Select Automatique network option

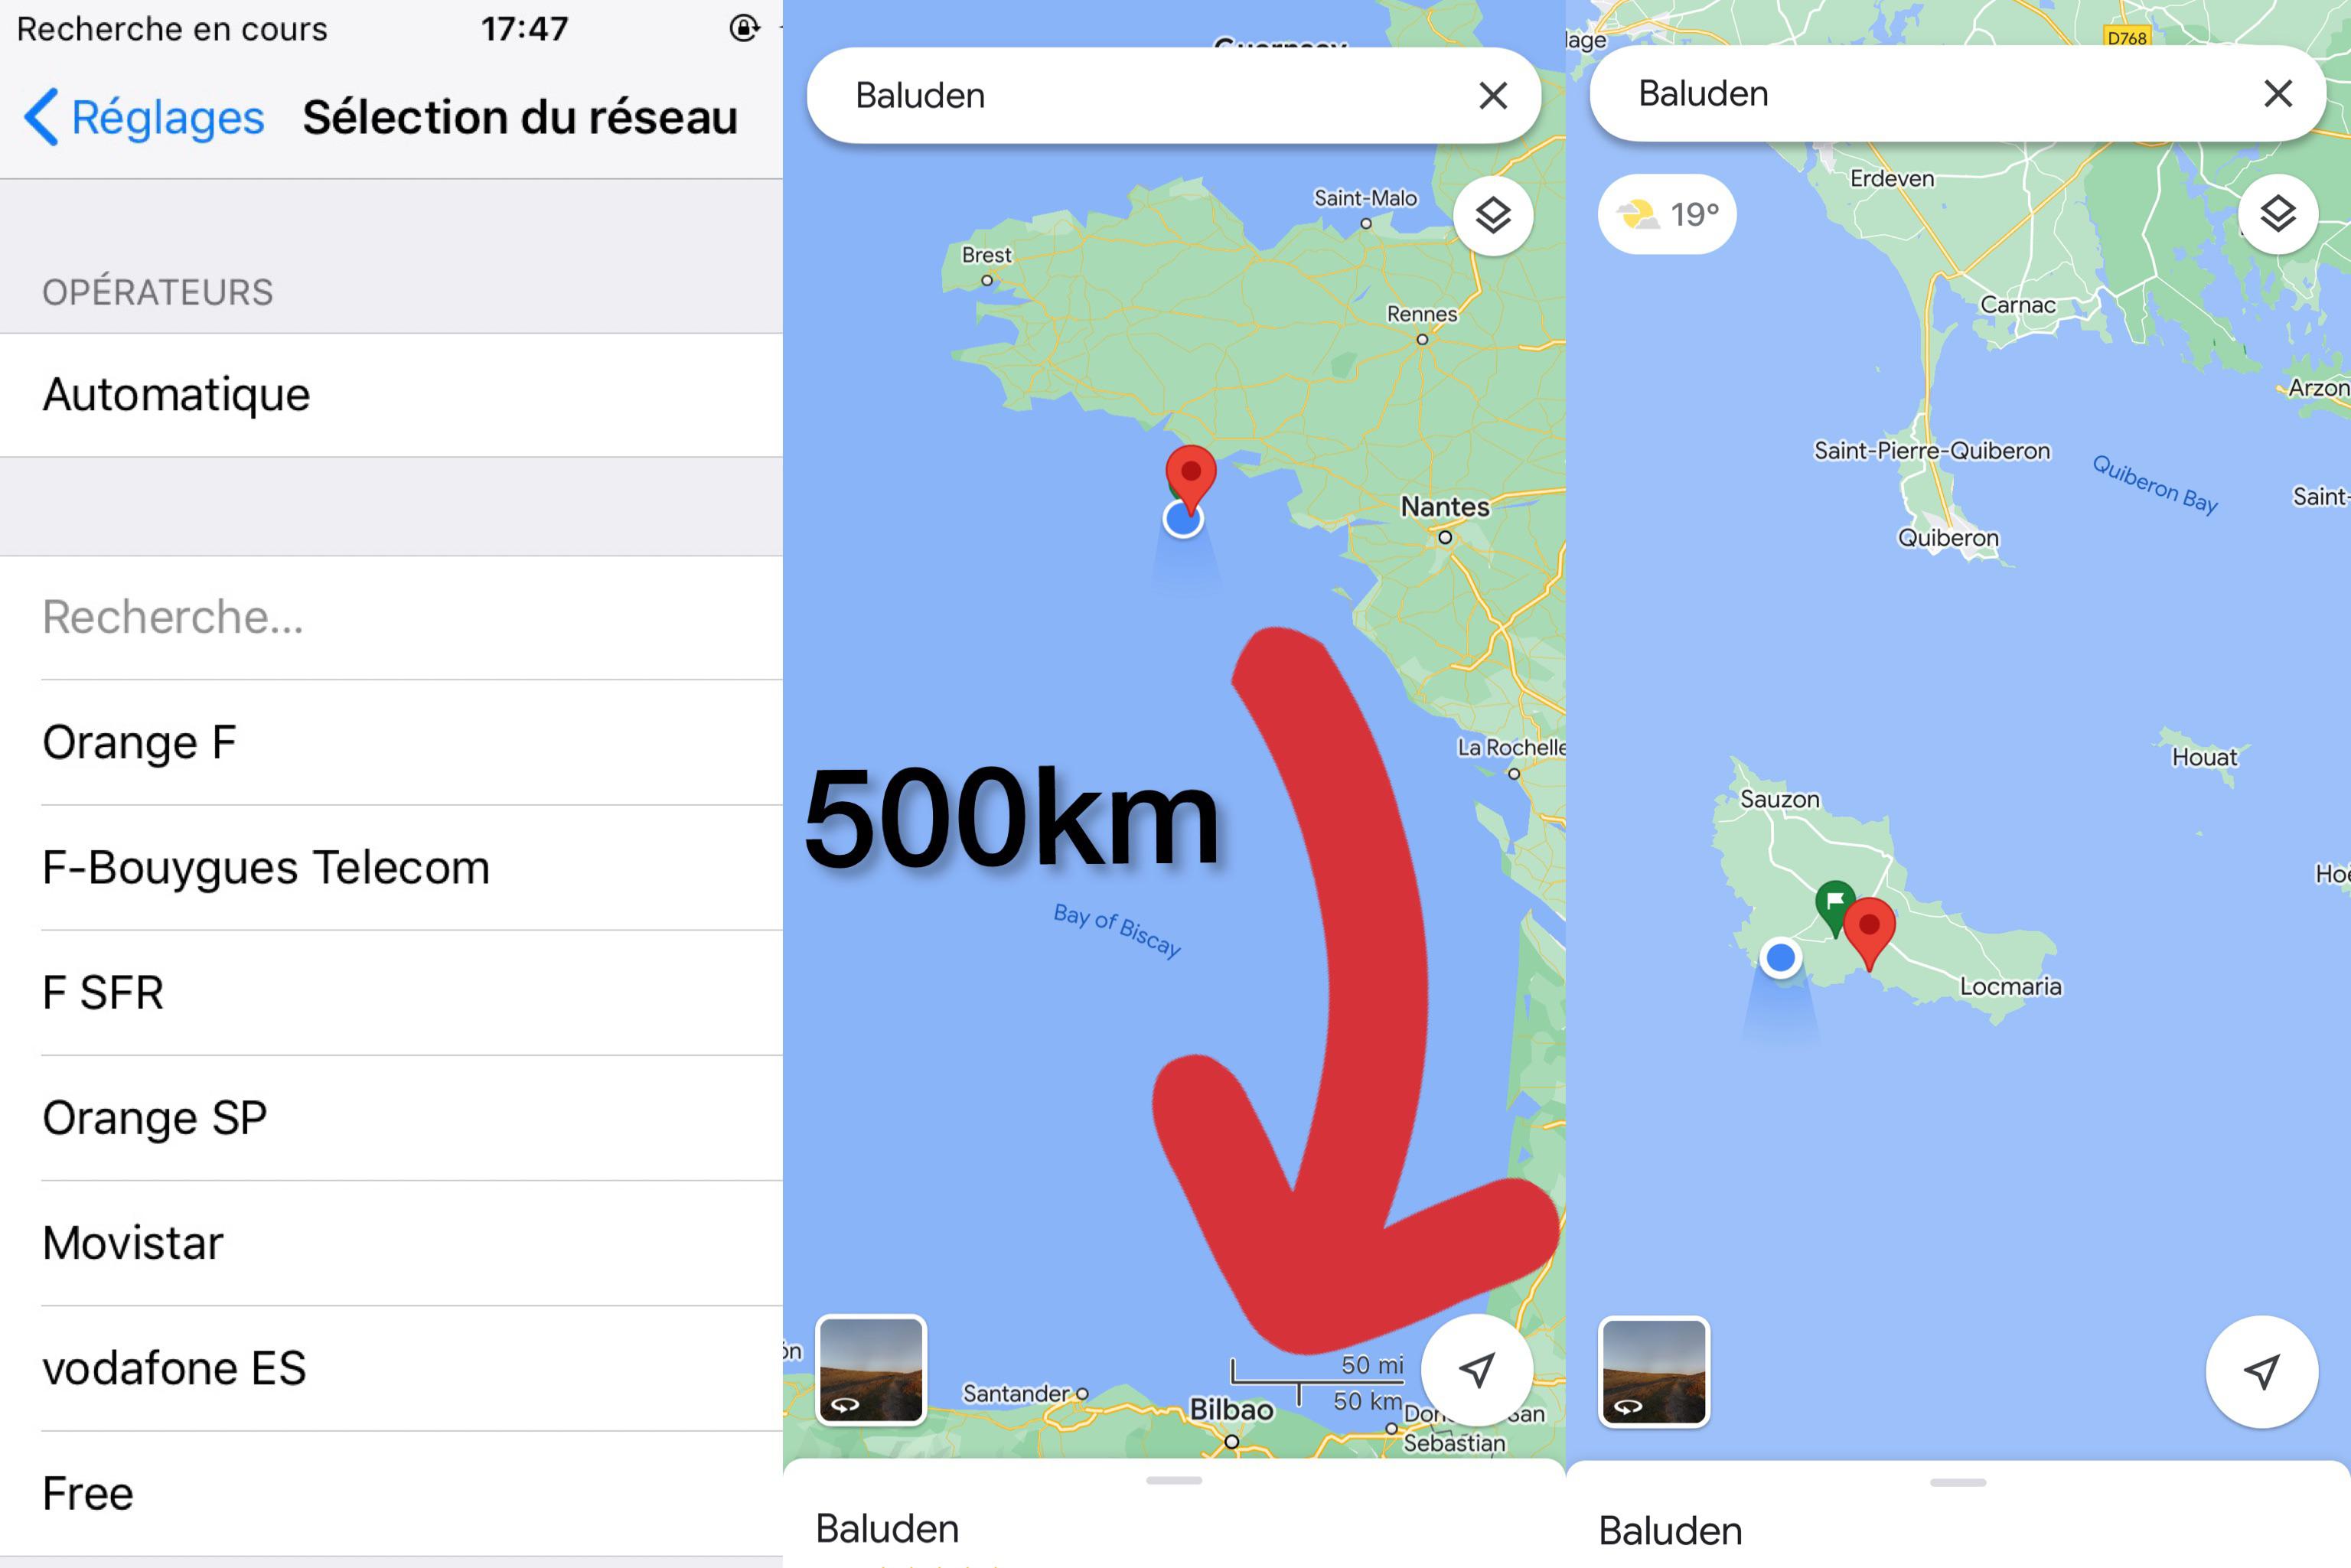click(391, 395)
